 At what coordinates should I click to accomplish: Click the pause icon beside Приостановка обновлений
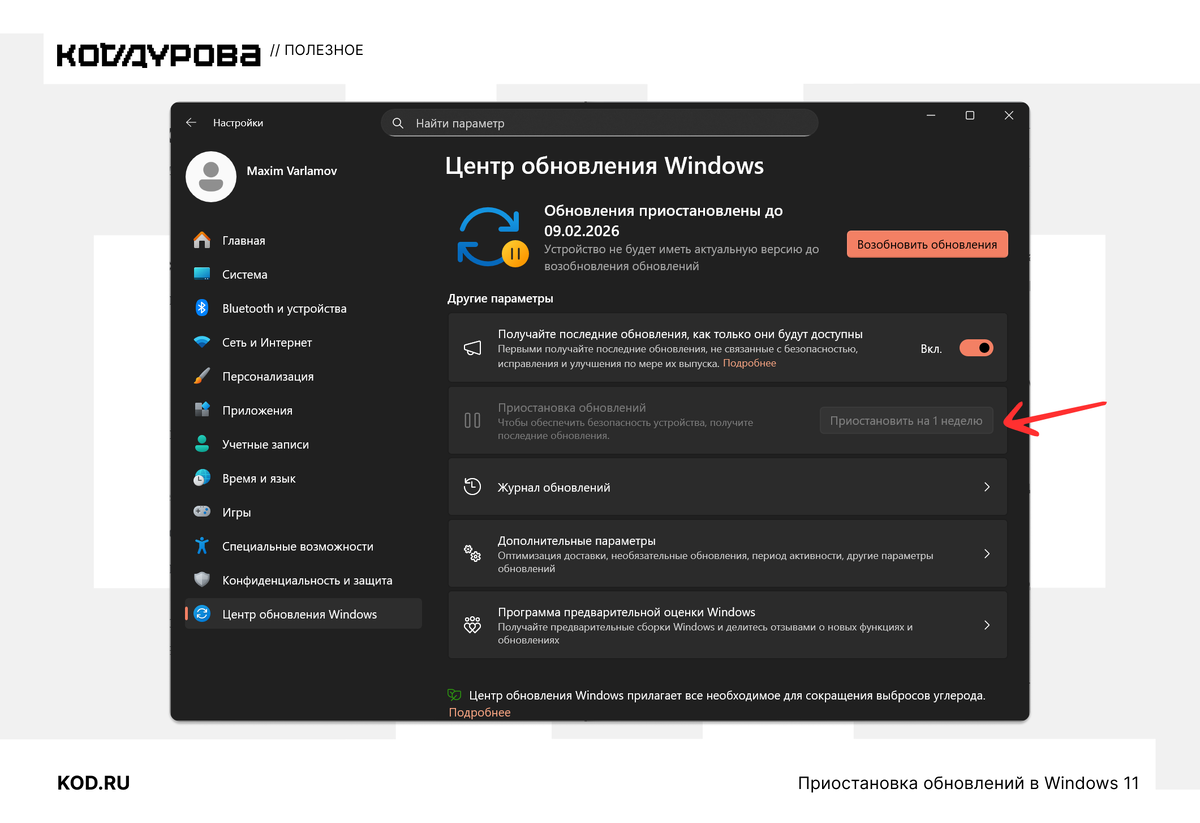pyautogui.click(x=473, y=421)
